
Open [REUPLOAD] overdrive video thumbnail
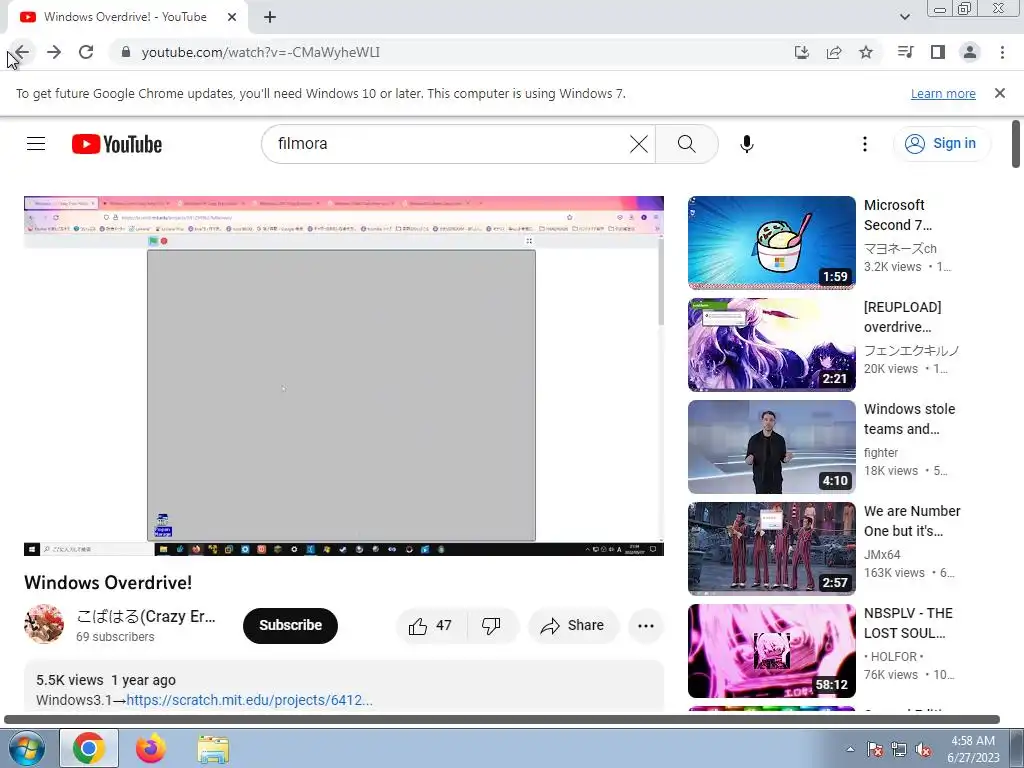click(x=771, y=345)
